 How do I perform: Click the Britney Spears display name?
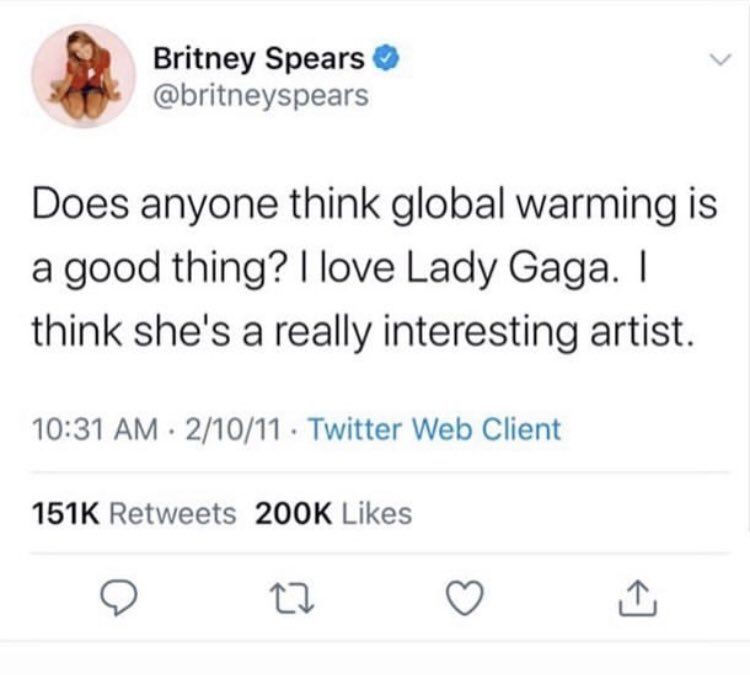[x=259, y=59]
